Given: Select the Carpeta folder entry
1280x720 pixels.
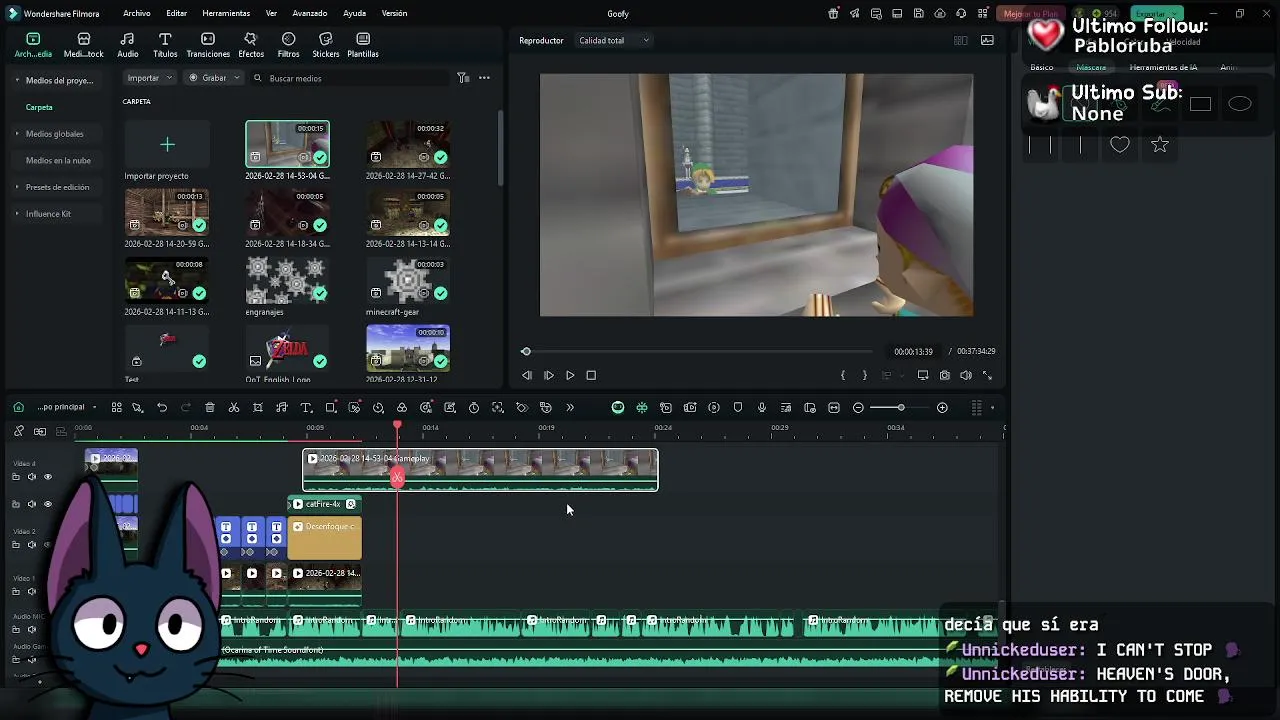Looking at the screenshot, I should [x=39, y=107].
